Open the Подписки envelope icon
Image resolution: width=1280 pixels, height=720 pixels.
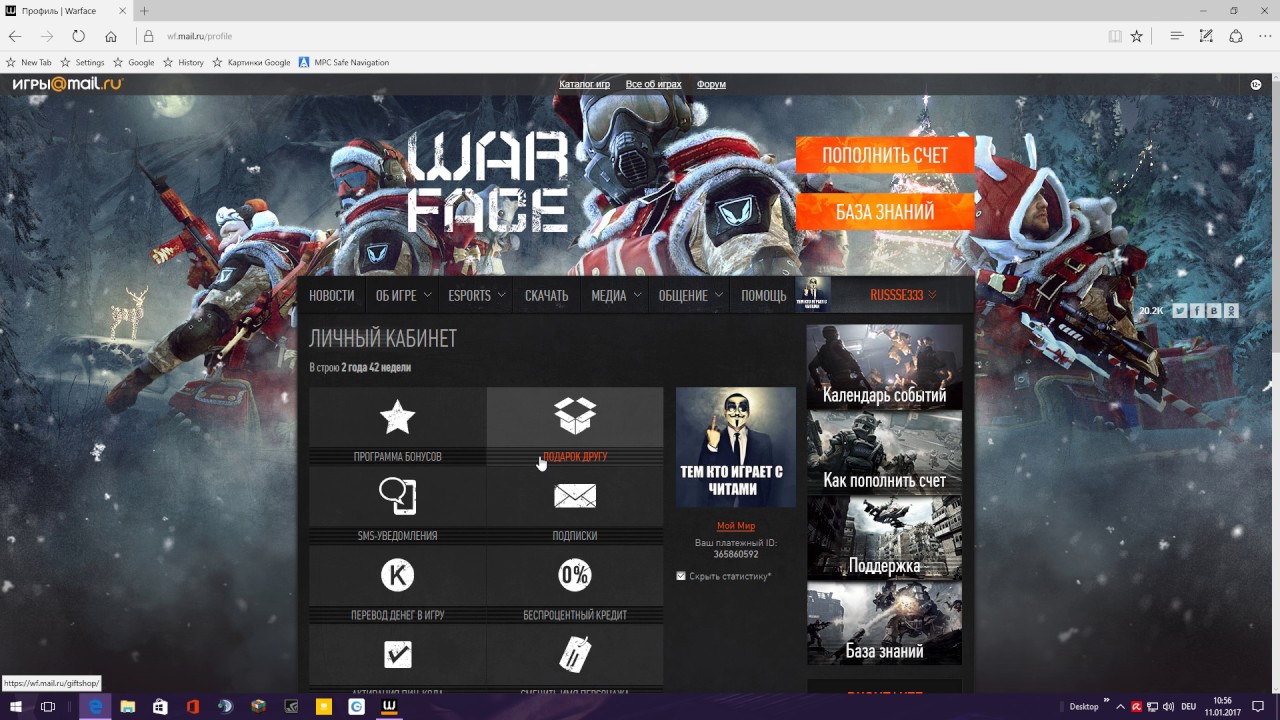coord(575,496)
